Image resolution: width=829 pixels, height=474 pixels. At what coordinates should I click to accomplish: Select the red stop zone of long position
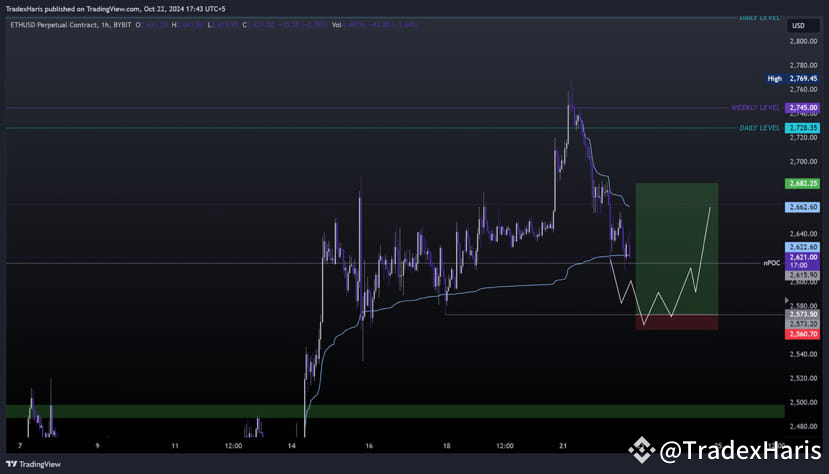(677, 322)
